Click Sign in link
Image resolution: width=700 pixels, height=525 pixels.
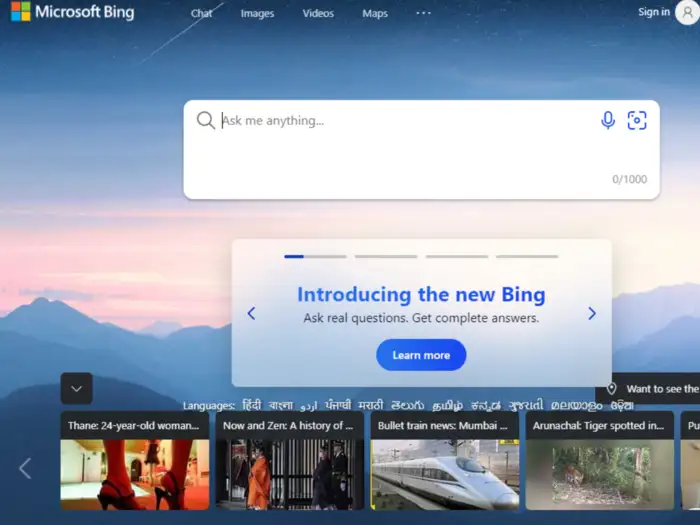pyautogui.click(x=654, y=12)
